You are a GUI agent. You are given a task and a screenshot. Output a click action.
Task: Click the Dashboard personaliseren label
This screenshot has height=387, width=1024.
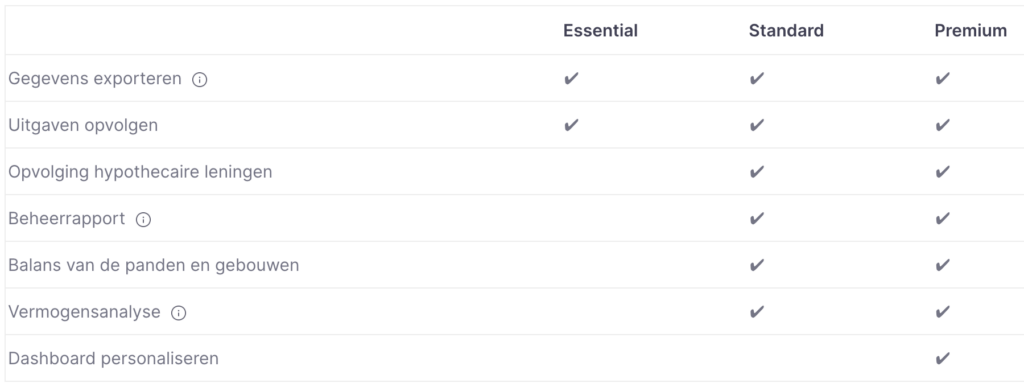pyautogui.click(x=113, y=359)
